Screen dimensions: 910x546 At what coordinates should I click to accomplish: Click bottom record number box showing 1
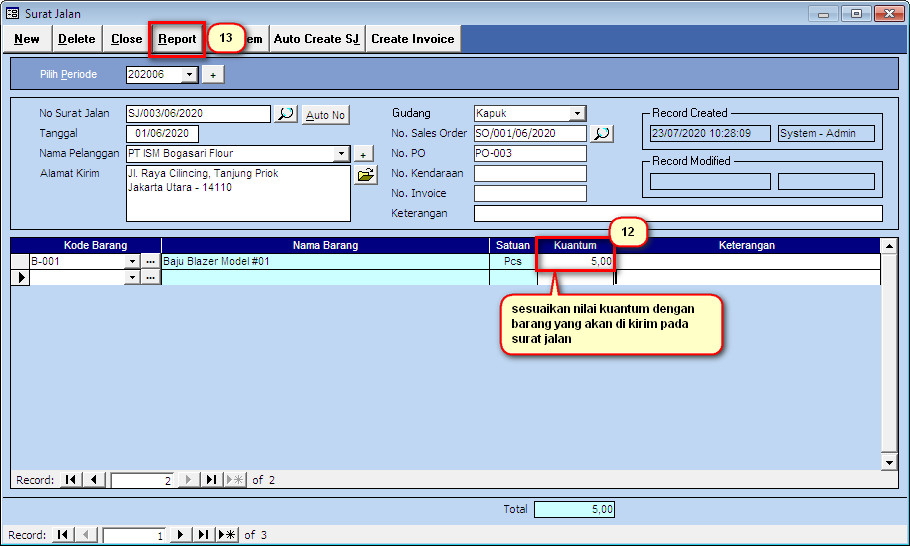click(135, 535)
